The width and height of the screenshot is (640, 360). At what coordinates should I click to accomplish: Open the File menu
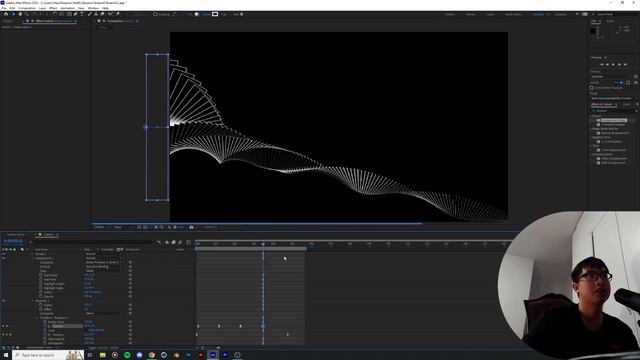click(4, 8)
